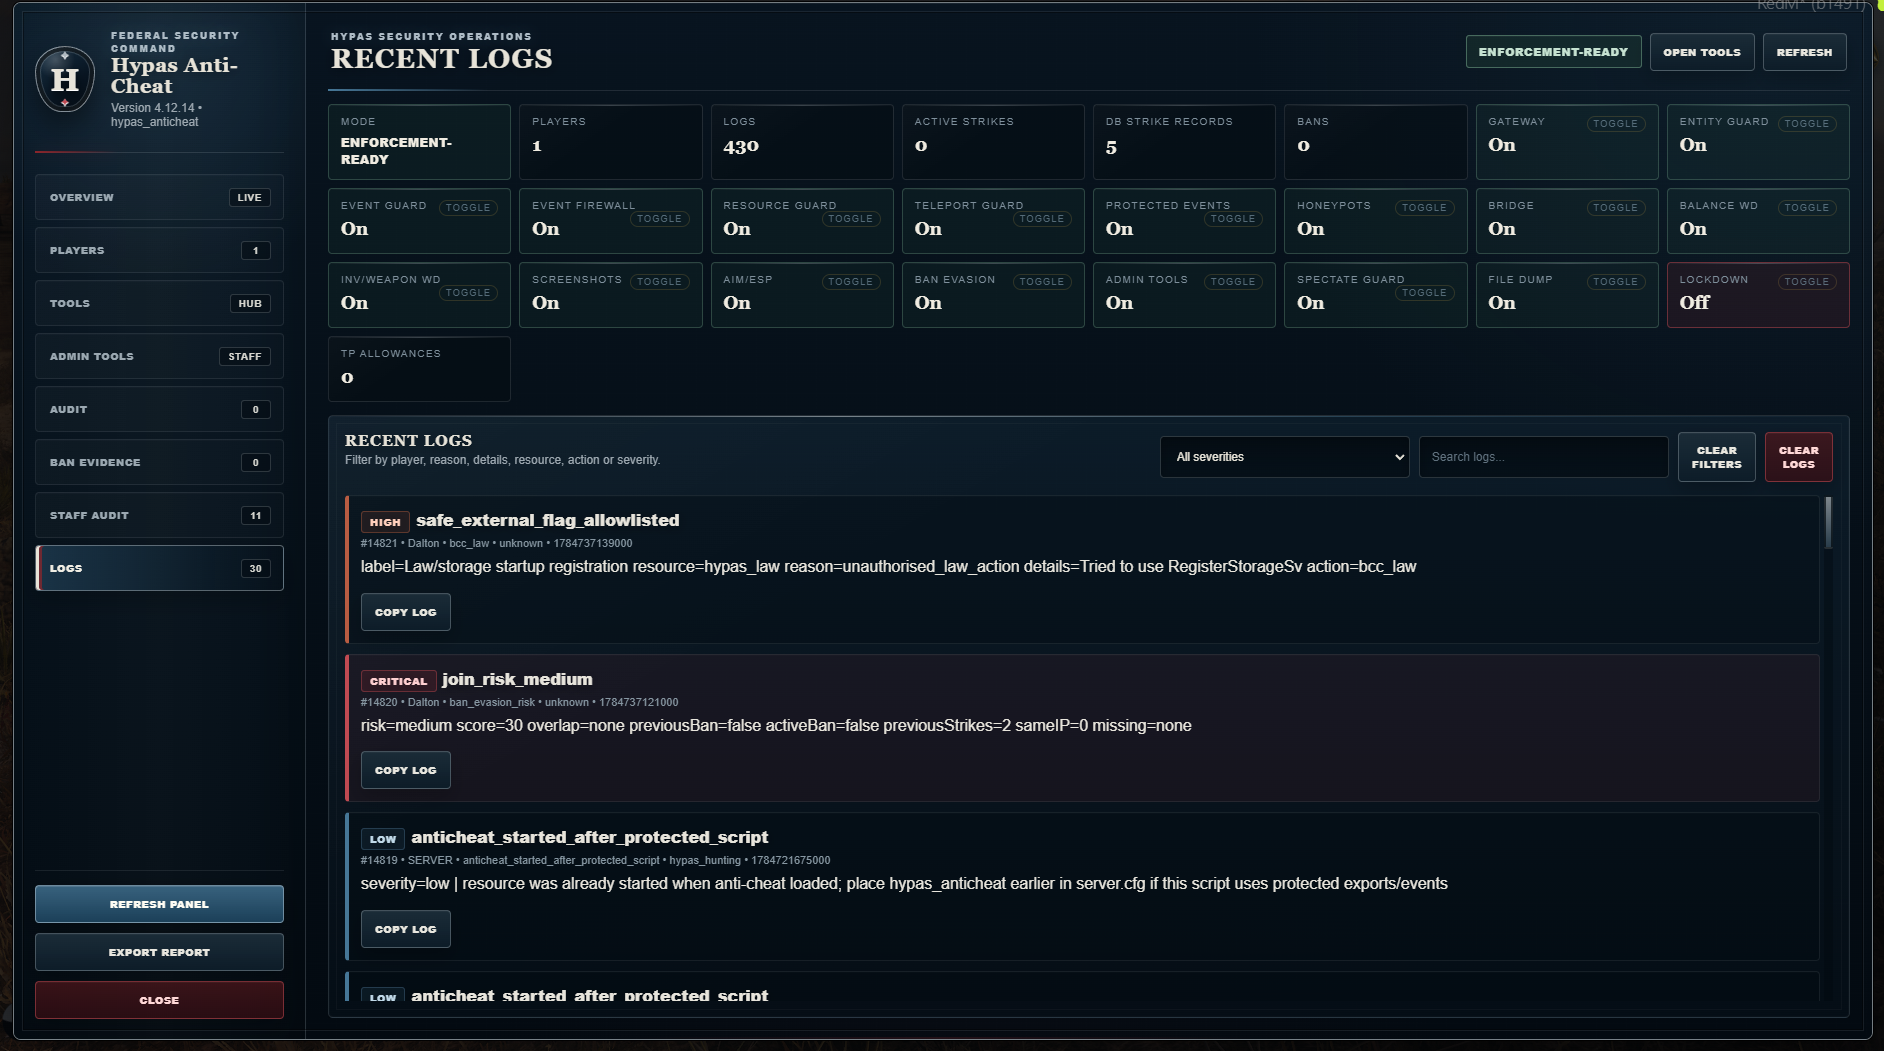The height and width of the screenshot is (1051, 1884).
Task: Toggle the Ban Evasion module
Action: pos(1041,282)
